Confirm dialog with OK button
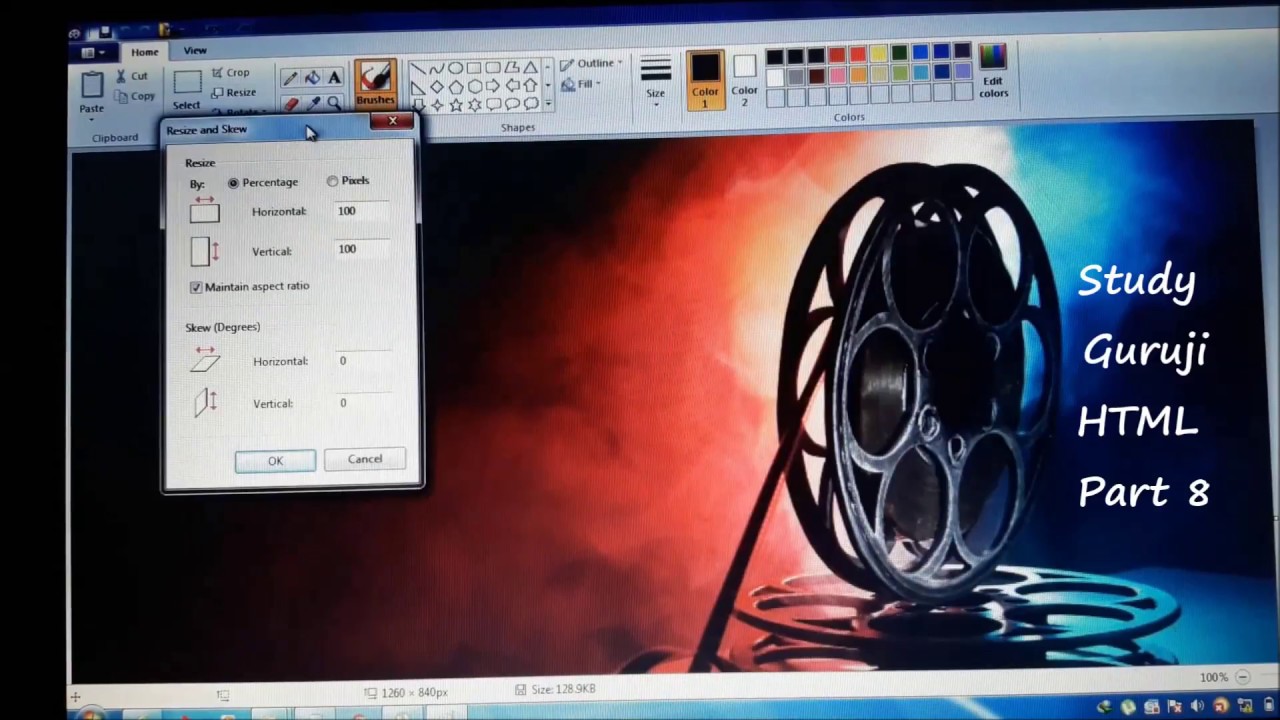The width and height of the screenshot is (1280, 720). tap(275, 461)
